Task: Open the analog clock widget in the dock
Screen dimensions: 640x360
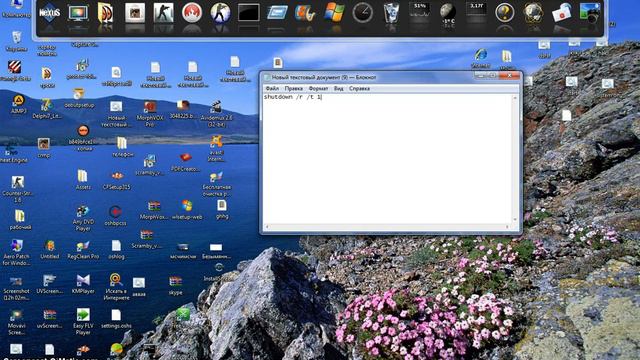Action: click(362, 13)
